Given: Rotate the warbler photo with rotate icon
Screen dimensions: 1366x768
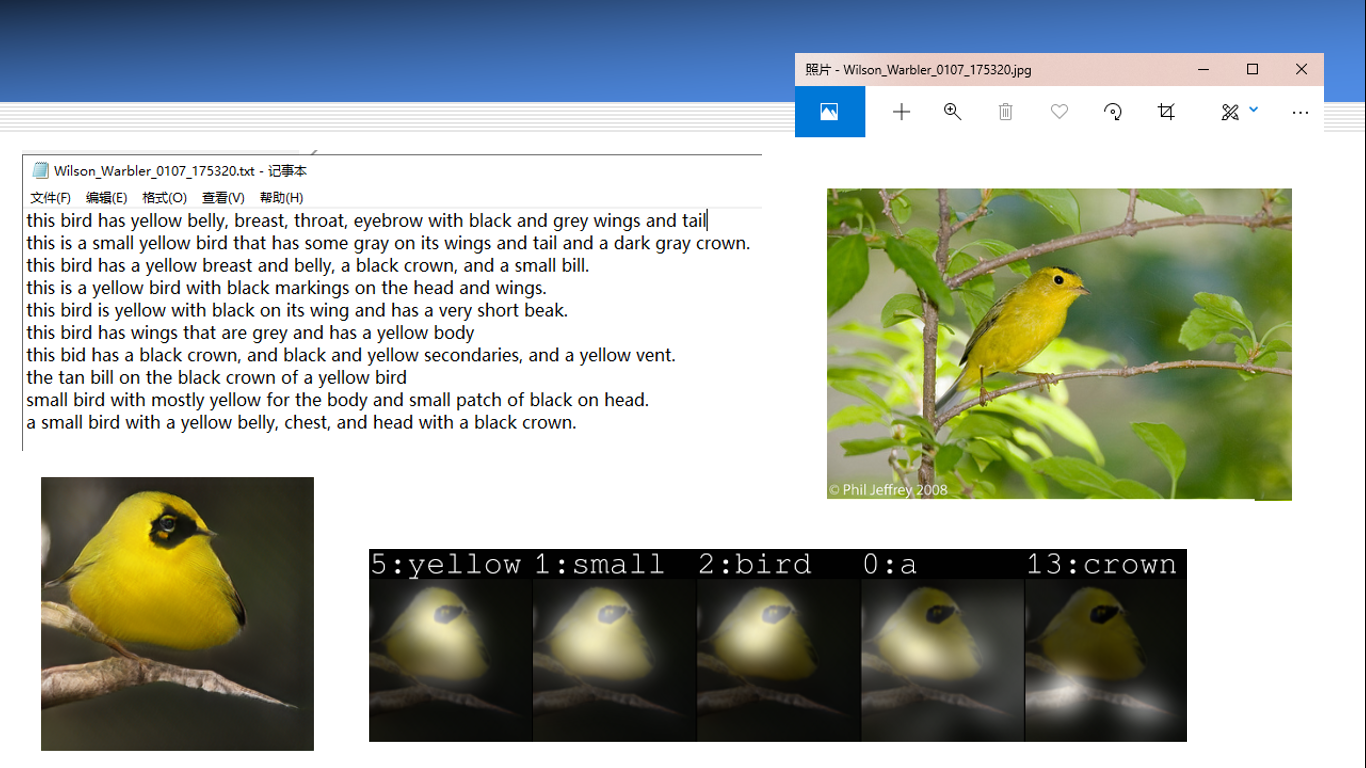Looking at the screenshot, I should tap(1112, 111).
